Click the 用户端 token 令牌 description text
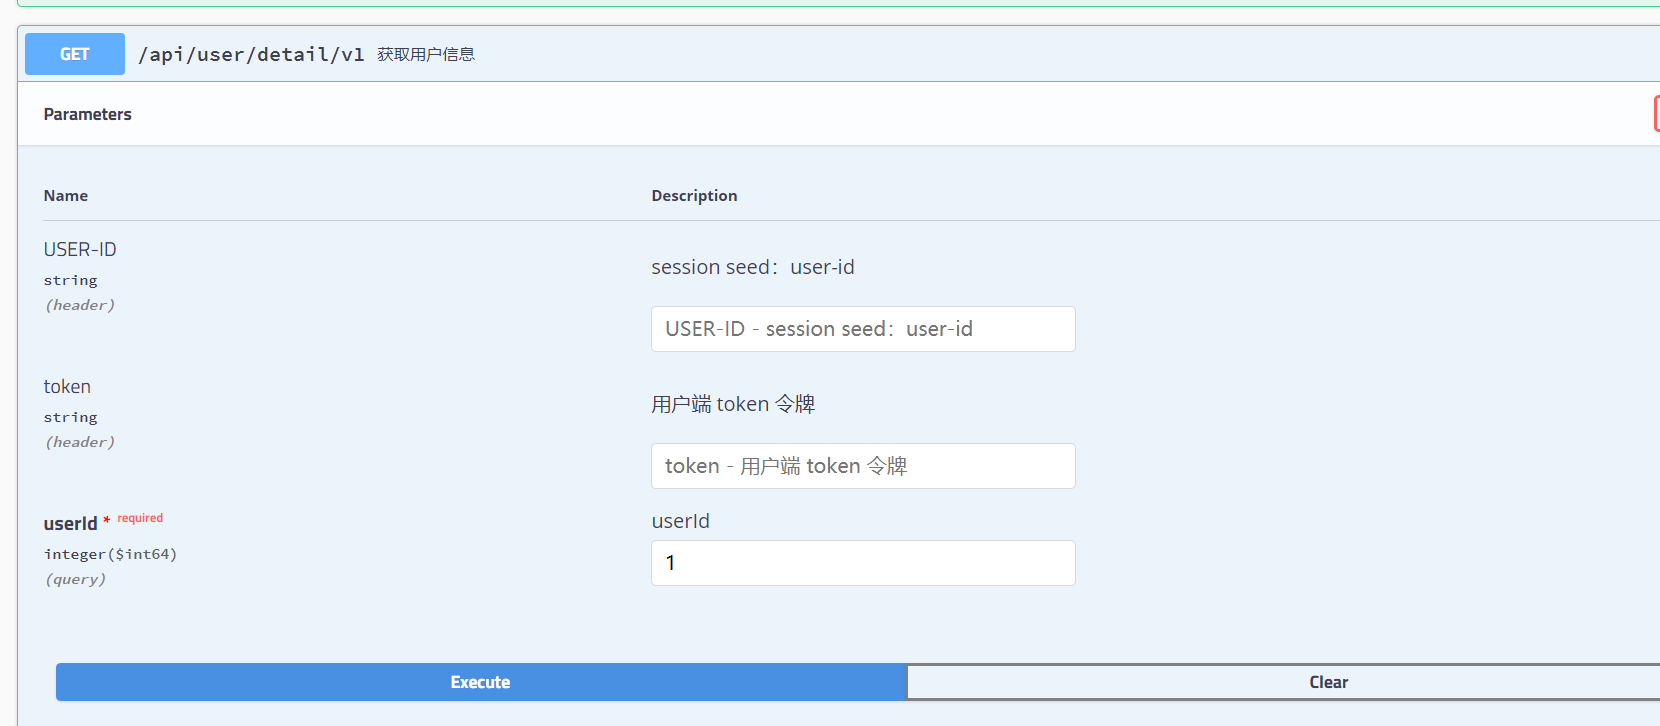 coord(733,404)
